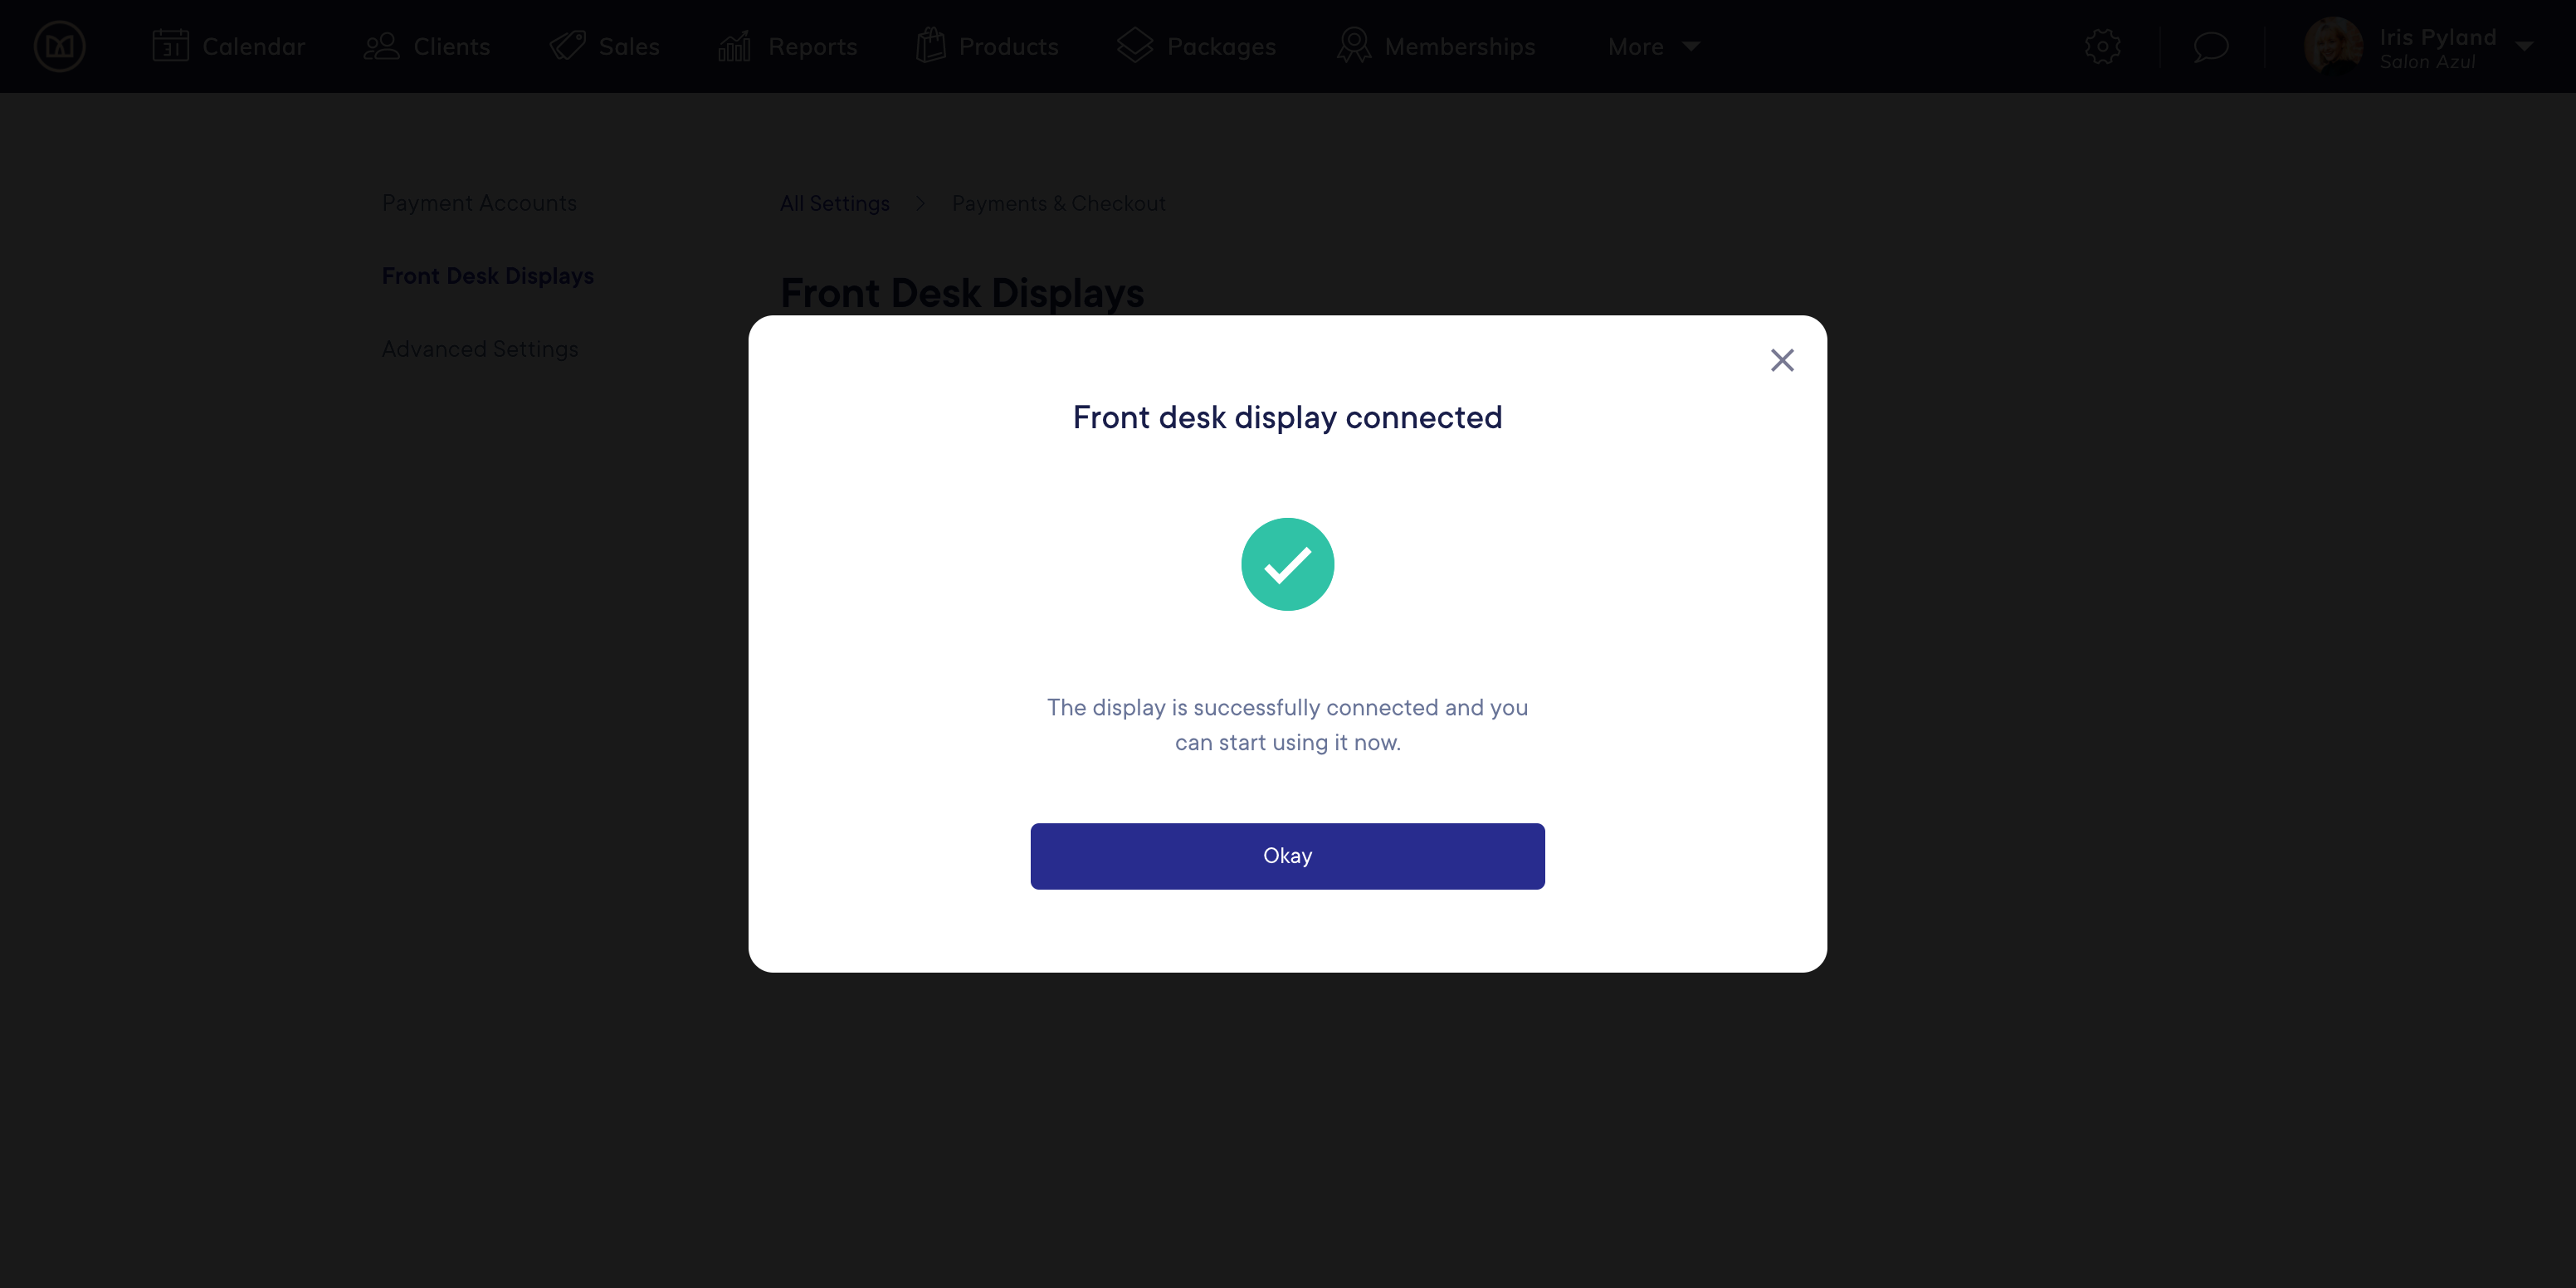This screenshot has width=2576, height=1288.
Task: Open Payments & Checkout breadcrumb item
Action: pyautogui.click(x=1059, y=203)
